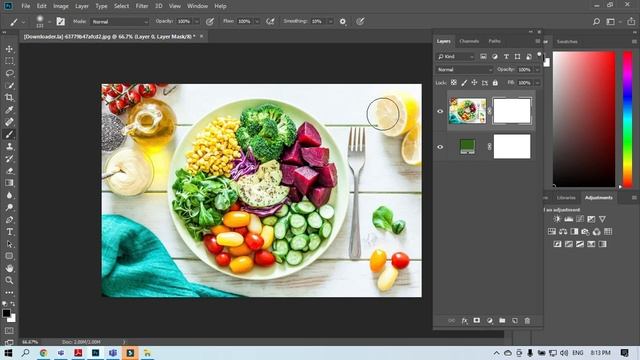The image size is (640, 360).
Task: Open layer filter Kind dropdown
Action: click(x=455, y=57)
